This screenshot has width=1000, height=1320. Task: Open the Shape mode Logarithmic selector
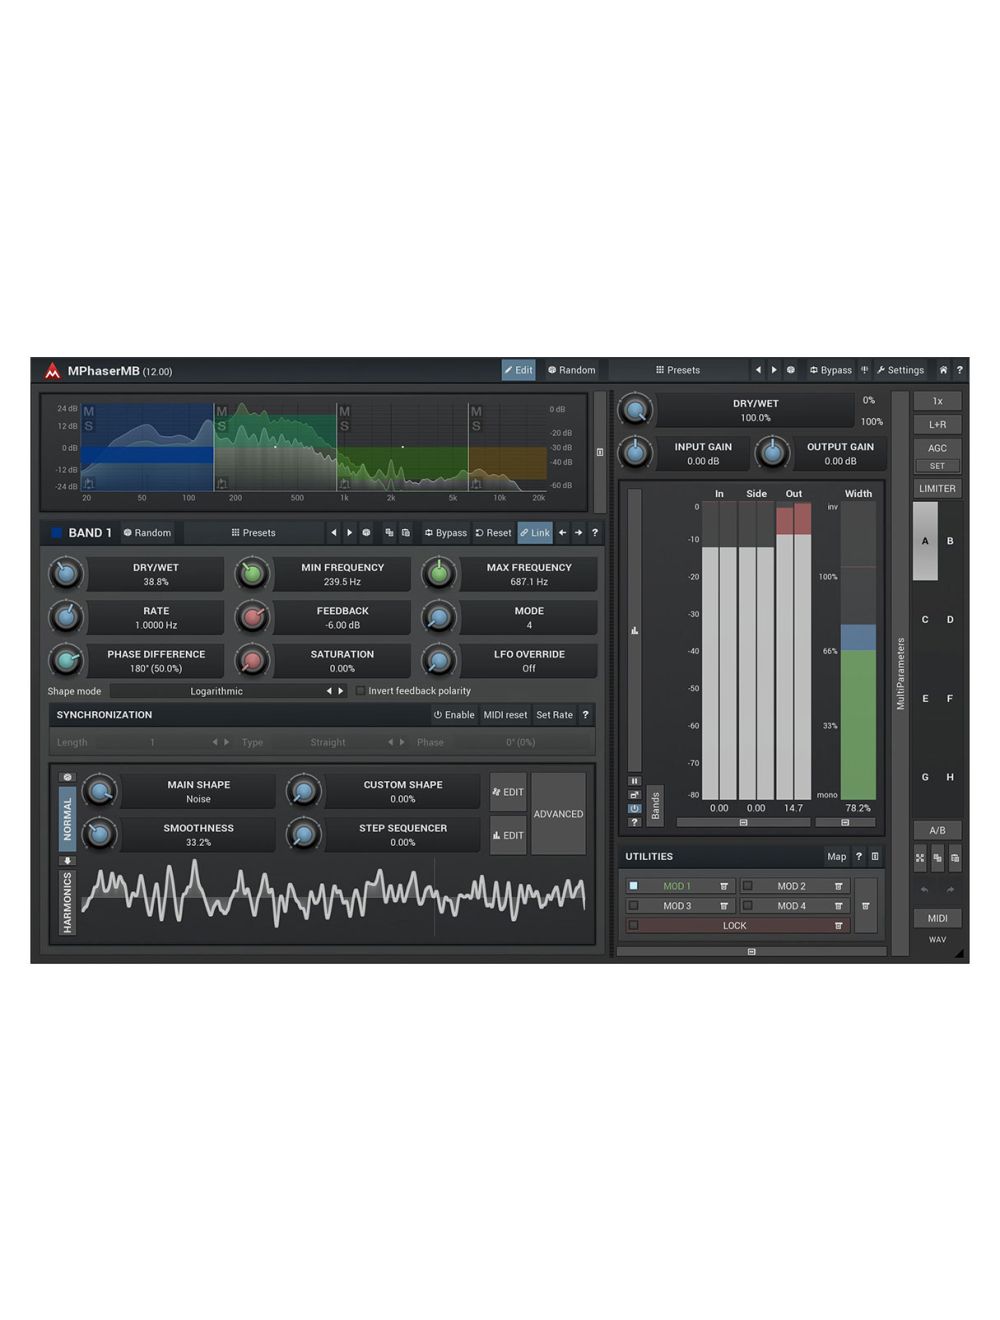tap(217, 691)
